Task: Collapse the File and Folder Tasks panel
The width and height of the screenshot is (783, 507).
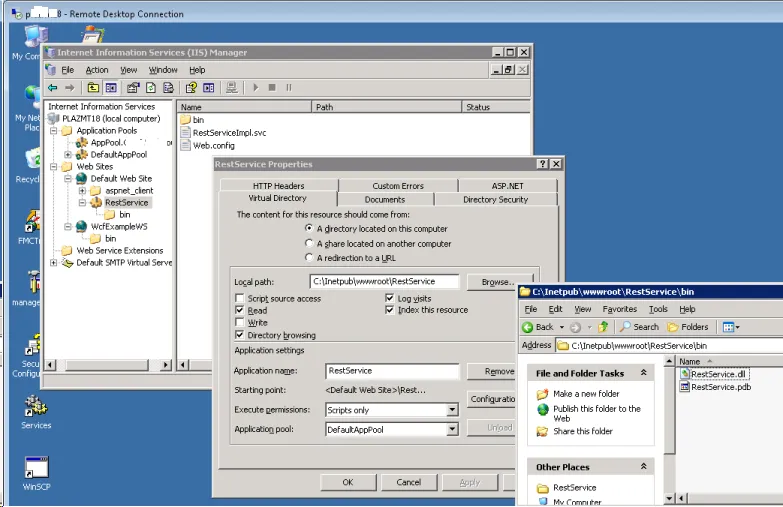Action: (644, 373)
